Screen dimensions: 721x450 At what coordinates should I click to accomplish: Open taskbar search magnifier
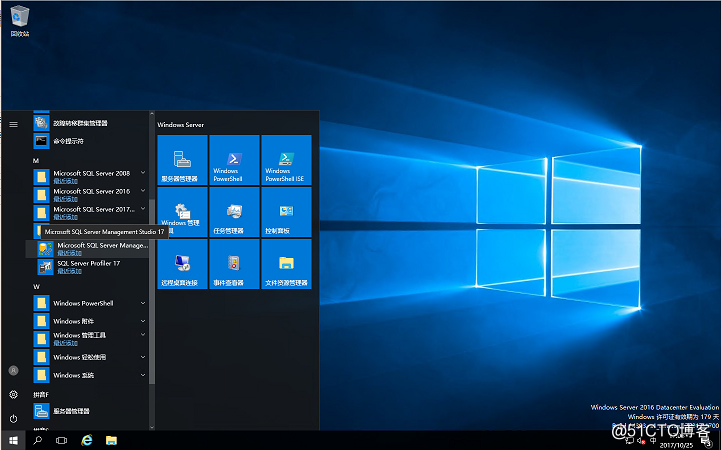click(38, 440)
